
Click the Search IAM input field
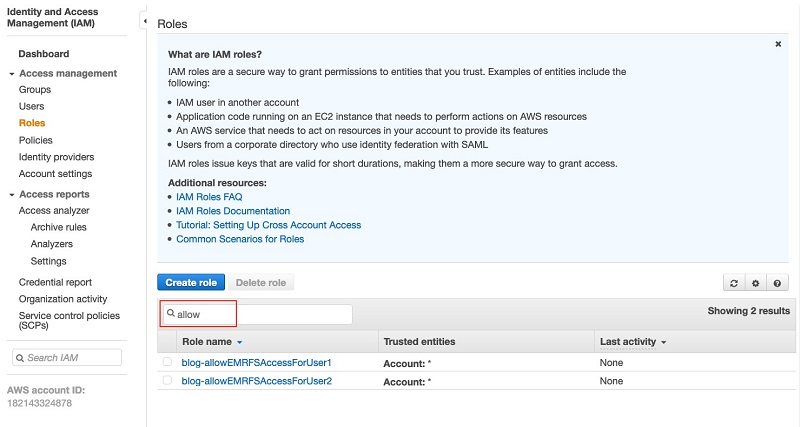[x=67, y=358]
